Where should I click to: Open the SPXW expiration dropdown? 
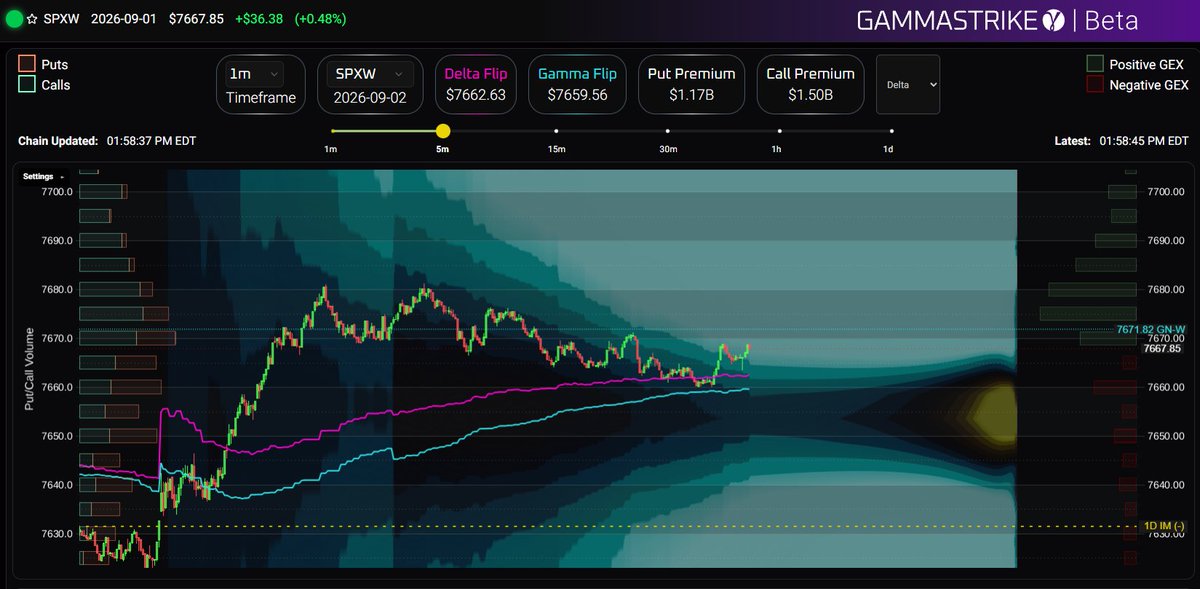(370, 73)
